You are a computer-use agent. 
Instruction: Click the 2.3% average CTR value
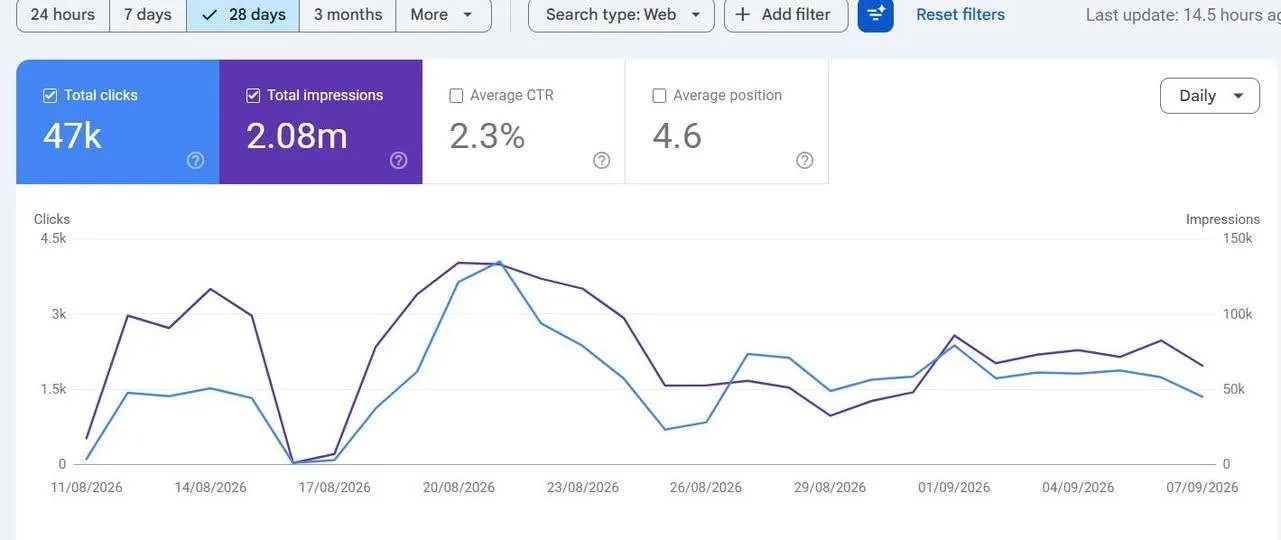pos(487,135)
